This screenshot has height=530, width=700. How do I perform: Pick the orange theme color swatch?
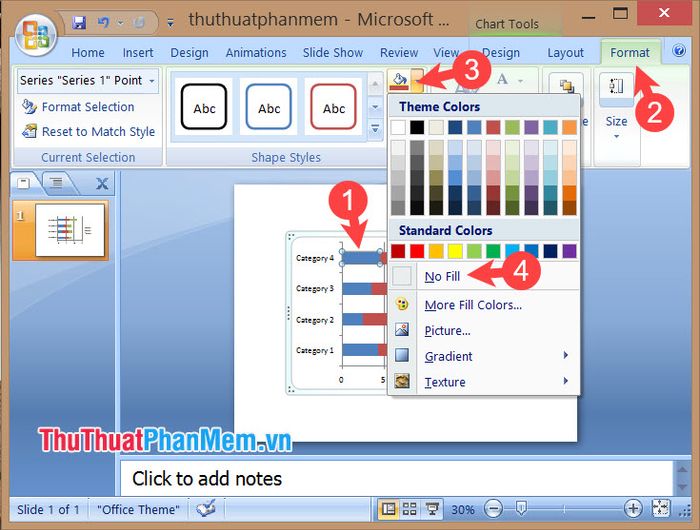(569, 127)
